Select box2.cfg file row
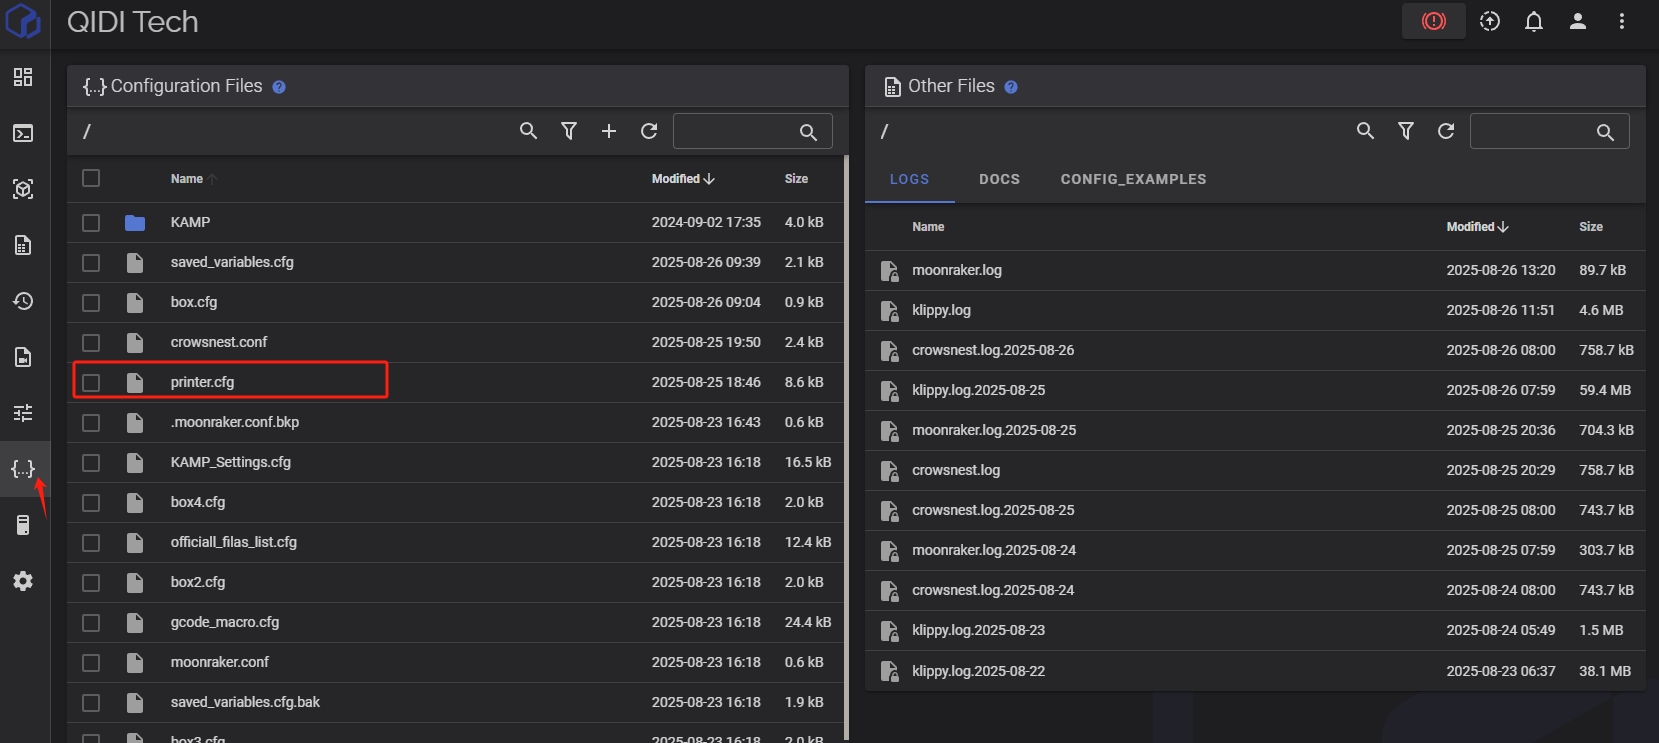The height and width of the screenshot is (743, 1659). (457, 582)
